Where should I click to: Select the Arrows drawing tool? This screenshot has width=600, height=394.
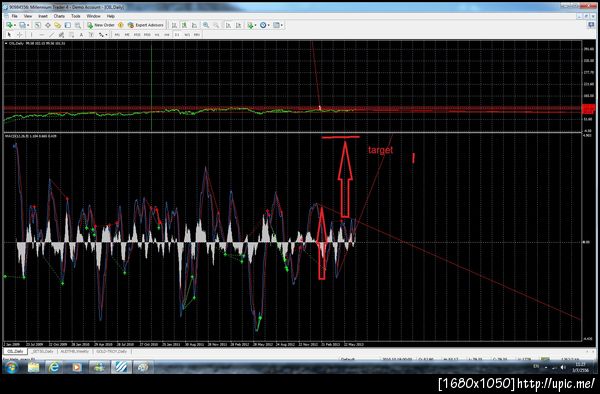coord(101,35)
